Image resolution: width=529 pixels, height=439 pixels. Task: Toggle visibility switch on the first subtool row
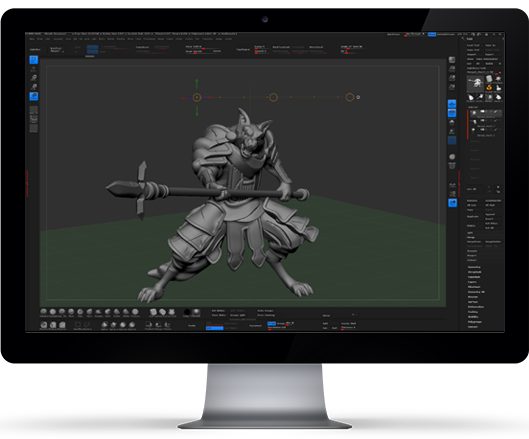coord(483,112)
